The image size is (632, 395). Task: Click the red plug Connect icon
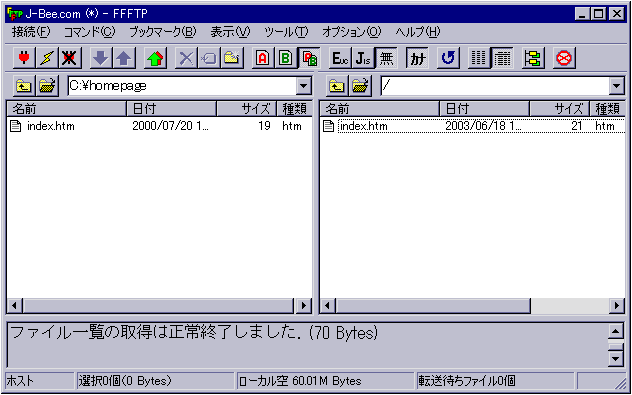[24, 59]
